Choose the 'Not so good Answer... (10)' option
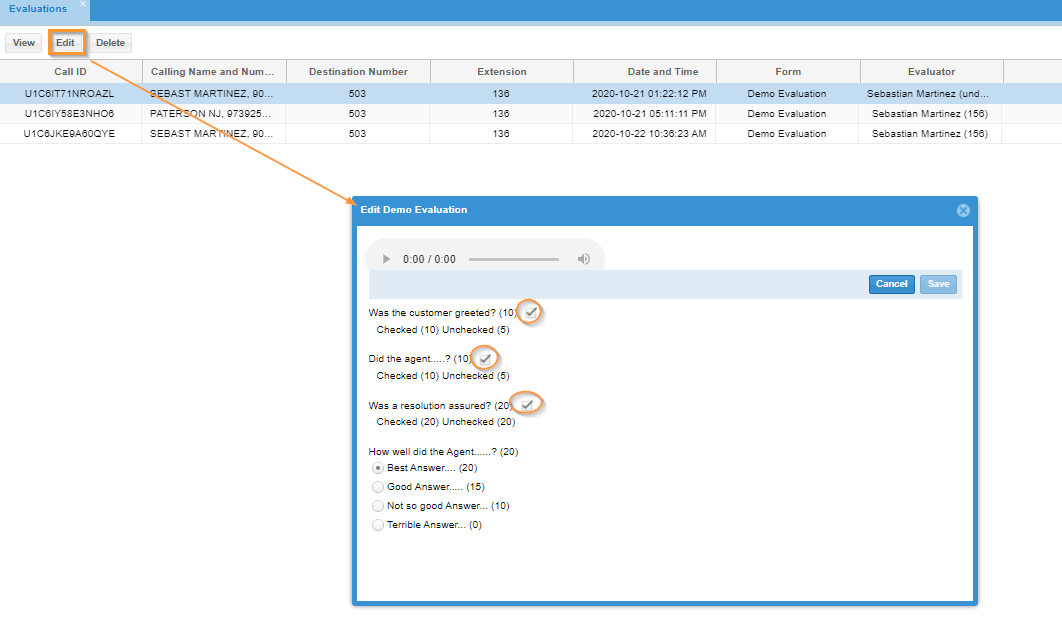Image resolution: width=1062 pixels, height=627 pixels. tap(378, 506)
